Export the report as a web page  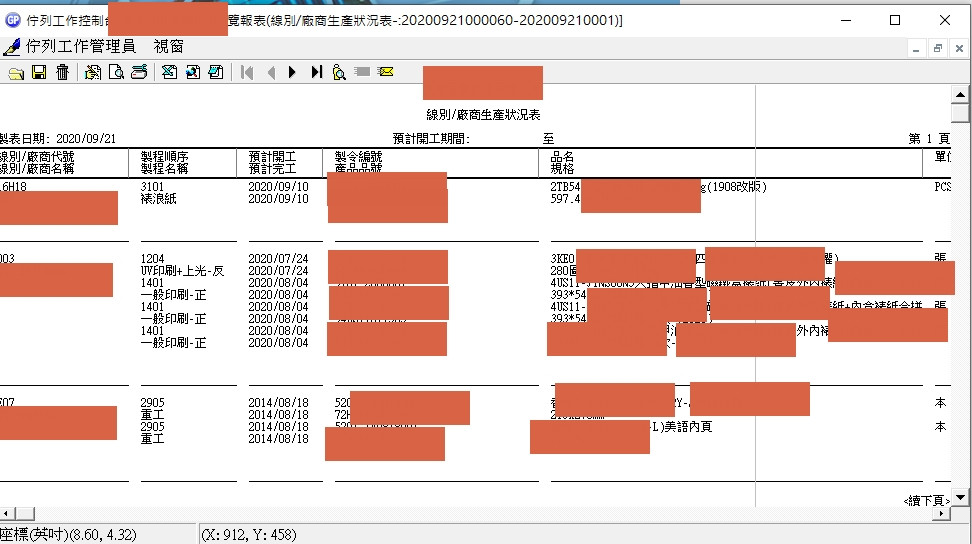[193, 72]
